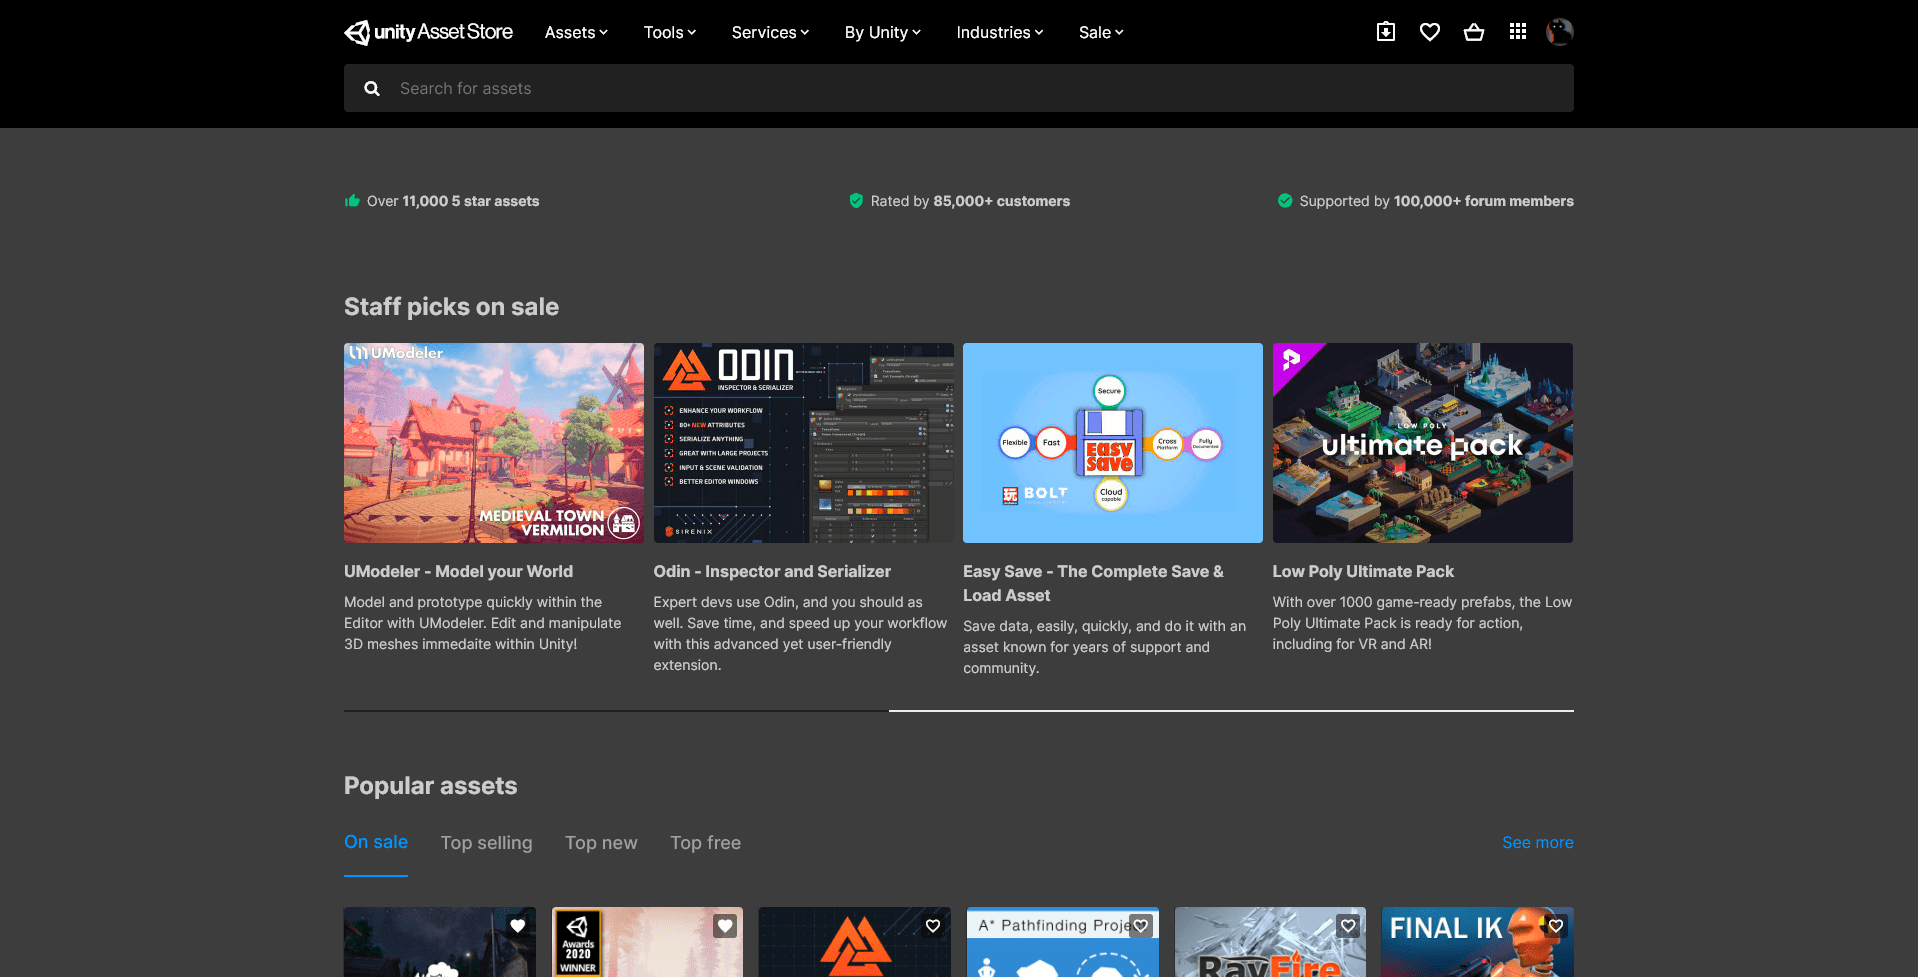Switch to the Top selling tab
Screen dimensions: 1918x977
[x=486, y=843]
